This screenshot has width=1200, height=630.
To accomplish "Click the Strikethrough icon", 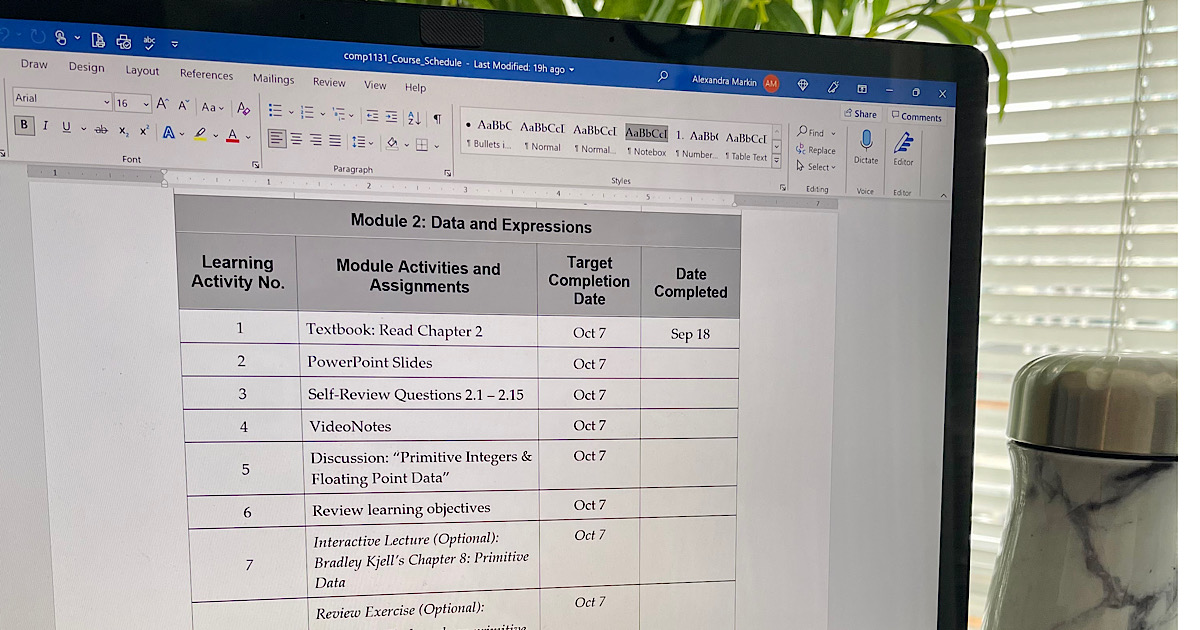I will (101, 129).
